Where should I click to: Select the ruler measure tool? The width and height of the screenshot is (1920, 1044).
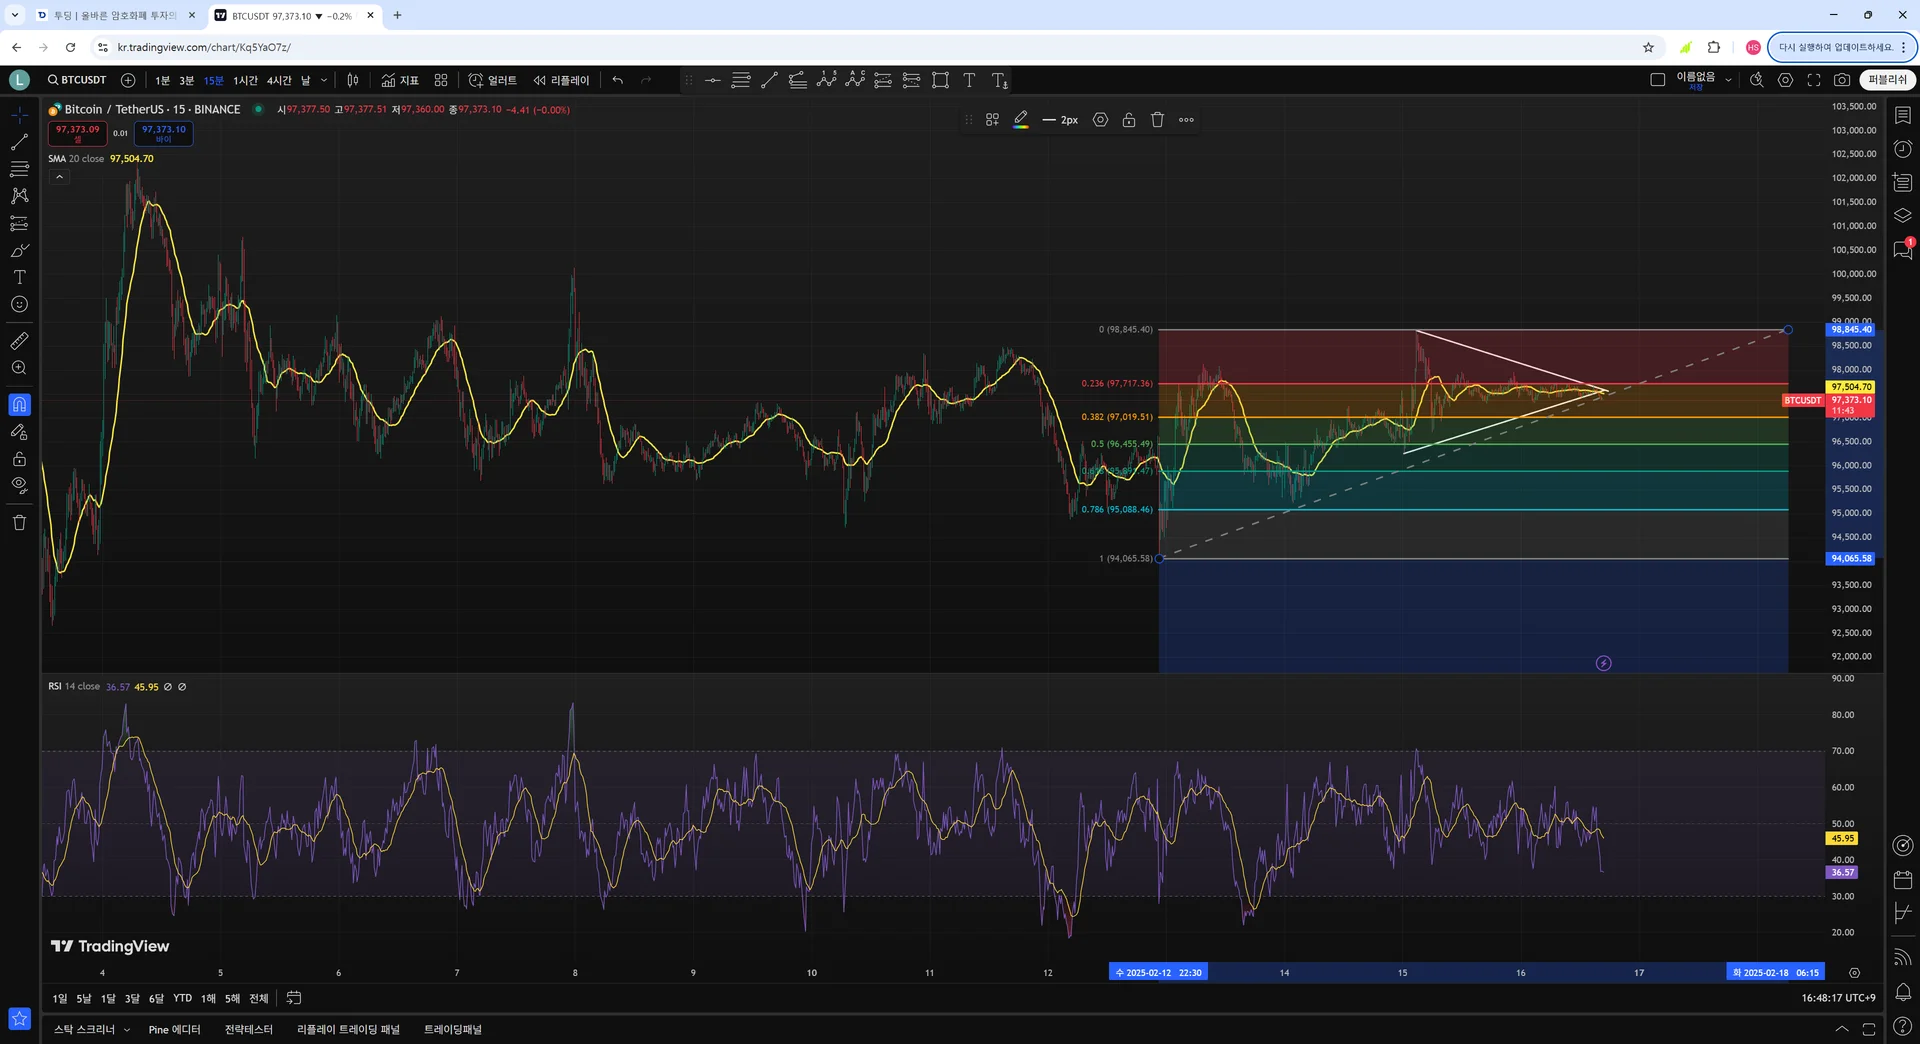coord(19,341)
